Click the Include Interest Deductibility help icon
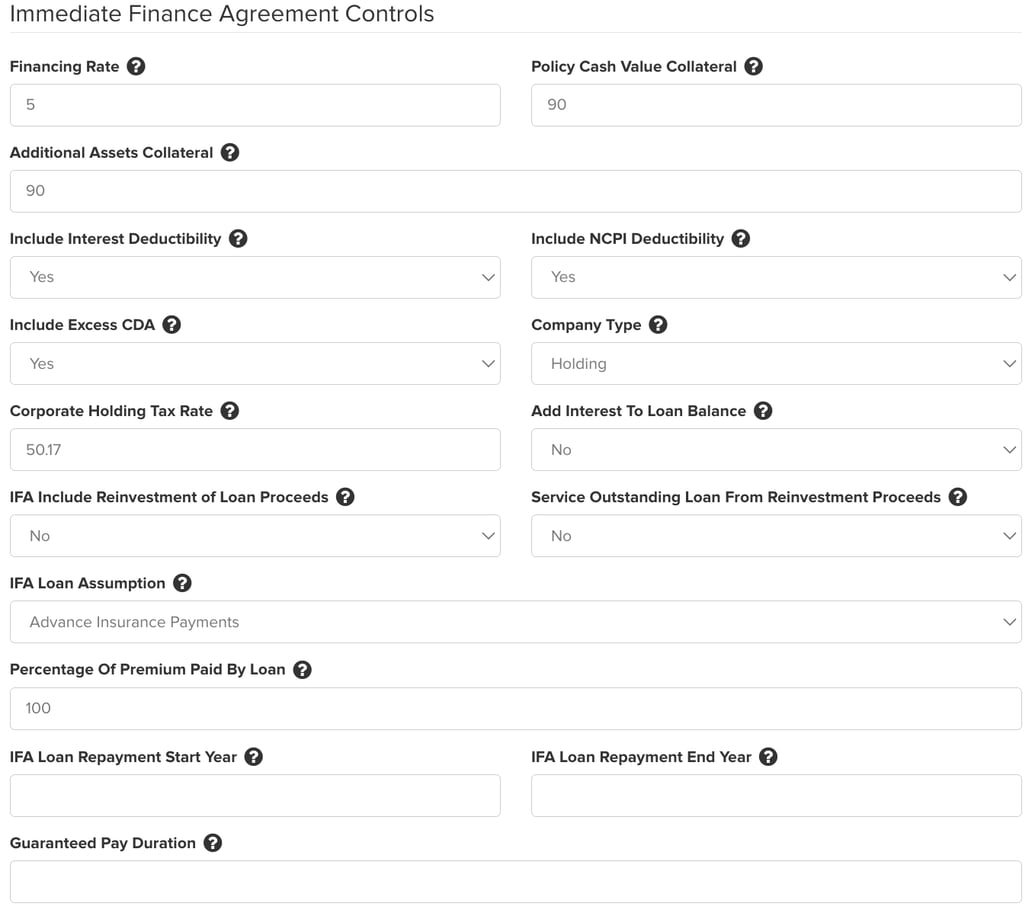1032x913 pixels. click(237, 239)
